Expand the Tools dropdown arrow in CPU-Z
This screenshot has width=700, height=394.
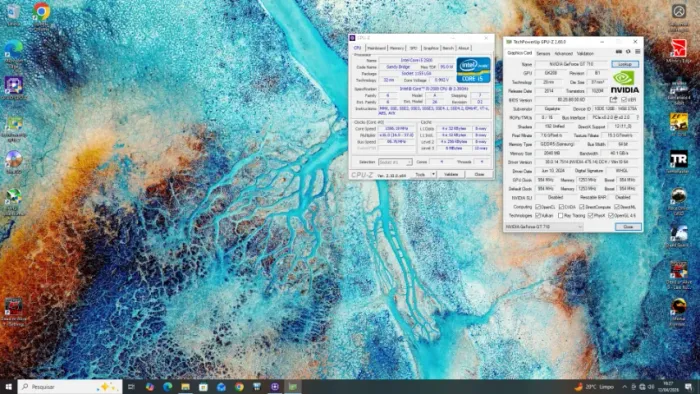[x=433, y=174]
